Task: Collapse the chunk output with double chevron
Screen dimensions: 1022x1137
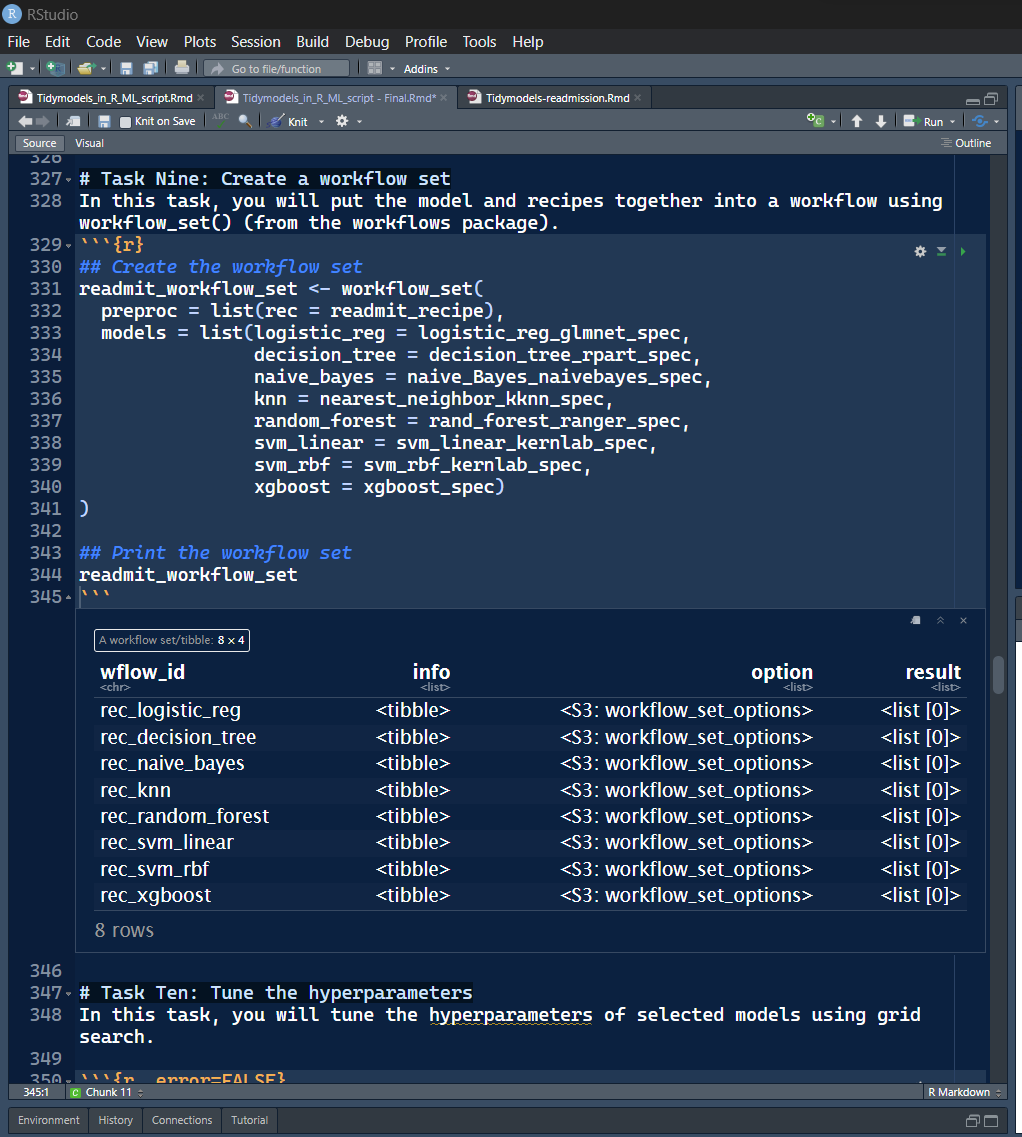Action: [x=940, y=620]
